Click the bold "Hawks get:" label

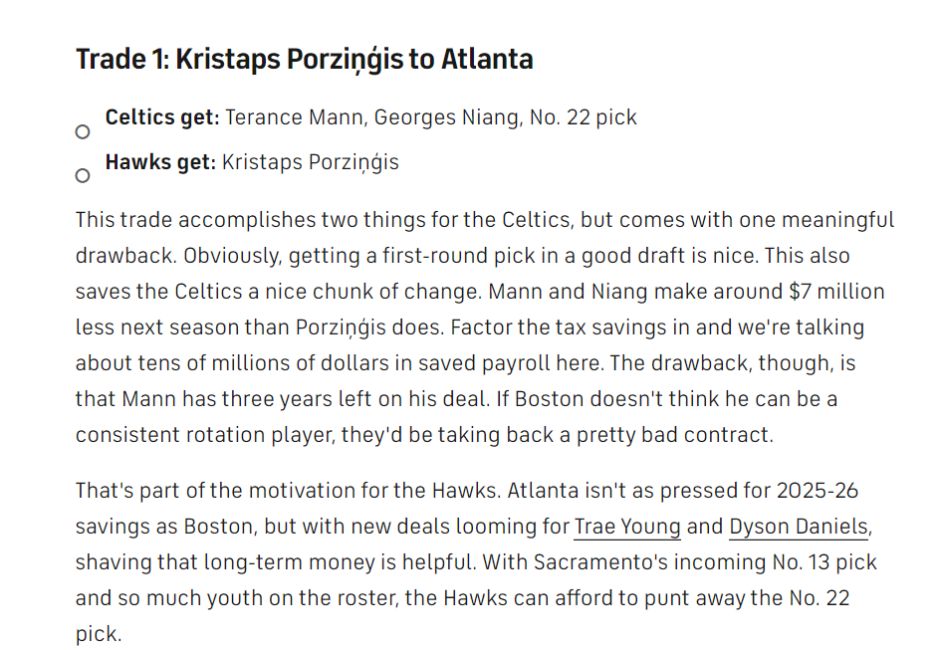pyautogui.click(x=160, y=162)
